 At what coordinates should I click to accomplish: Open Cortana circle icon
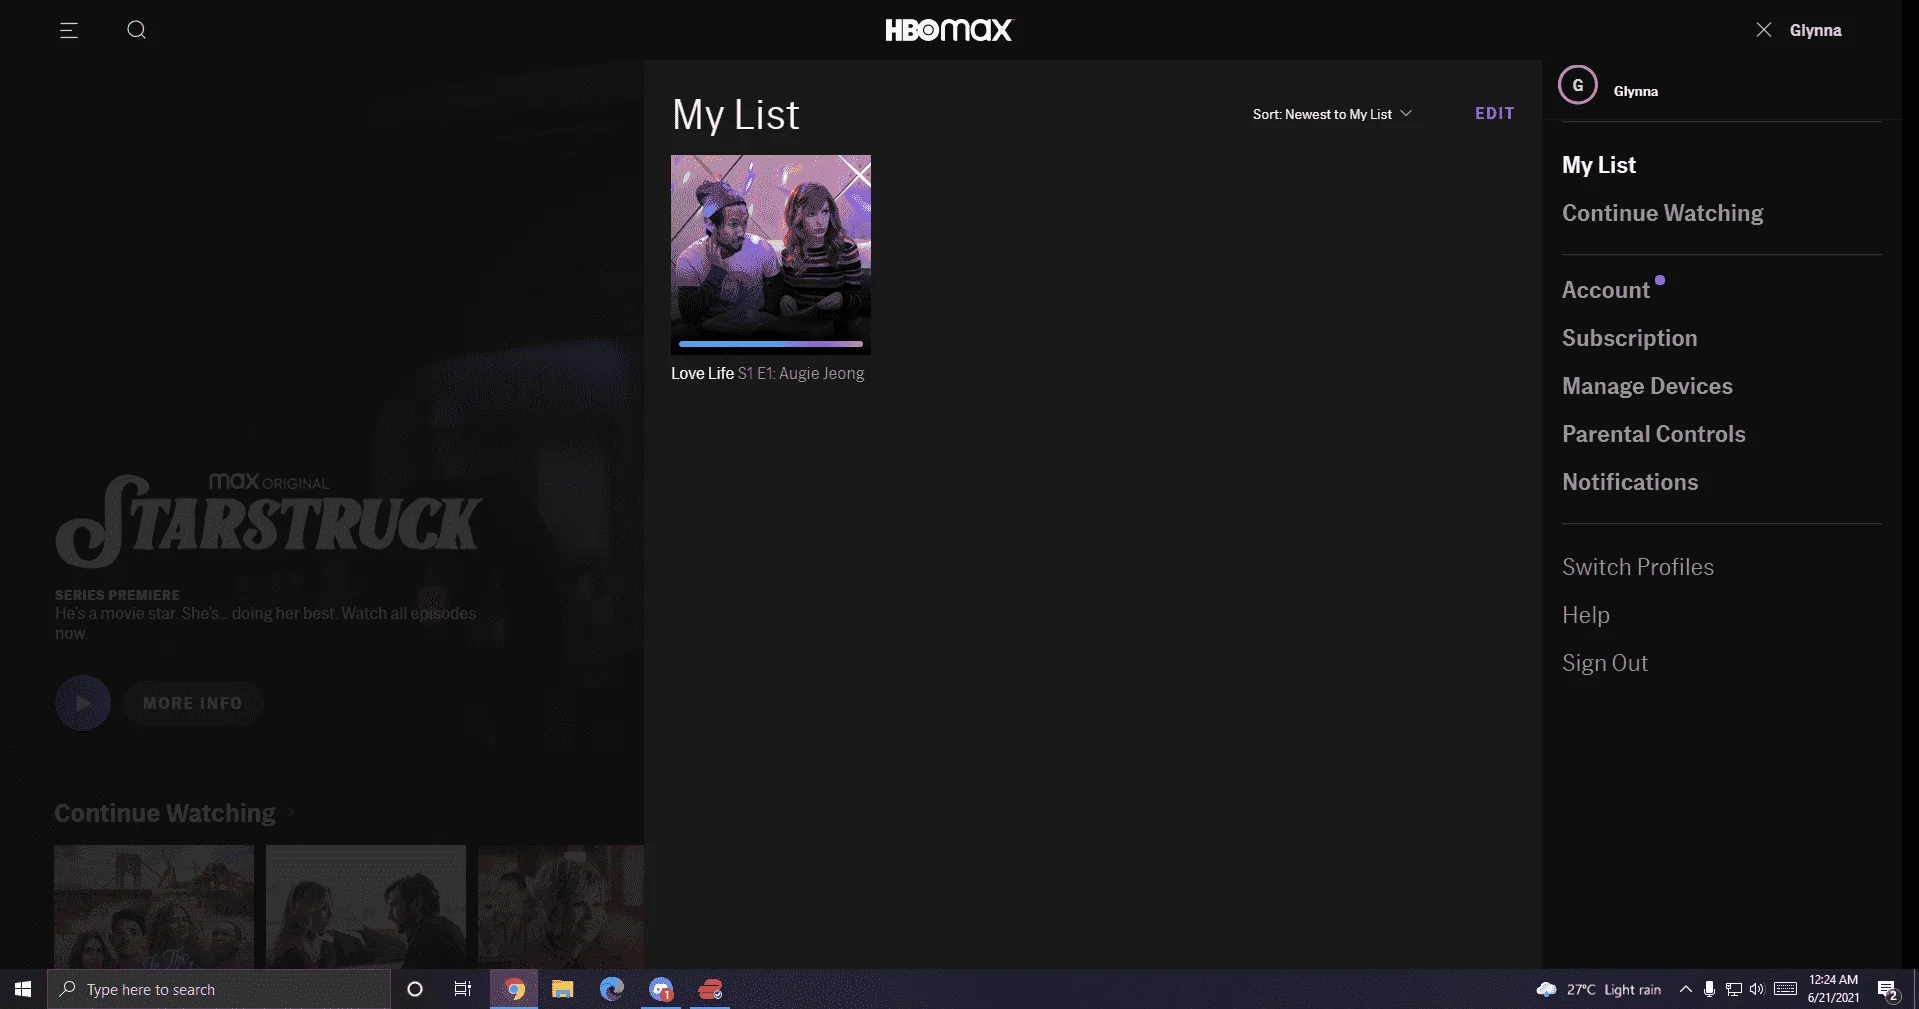(415, 989)
